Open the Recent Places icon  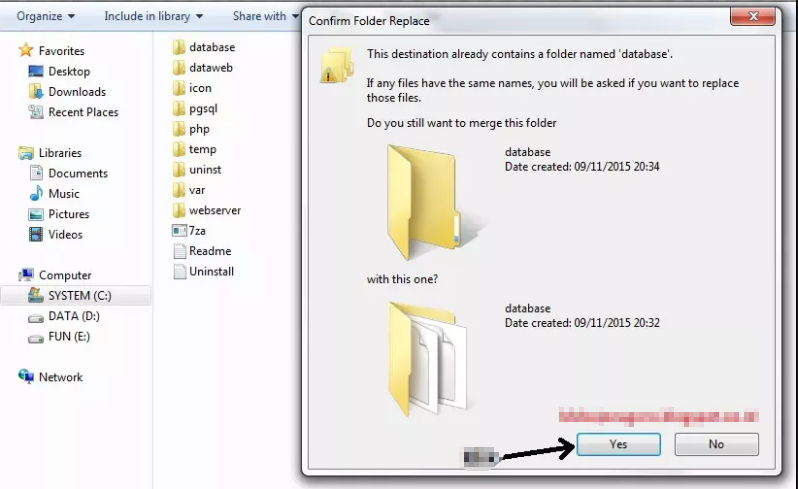(36, 112)
